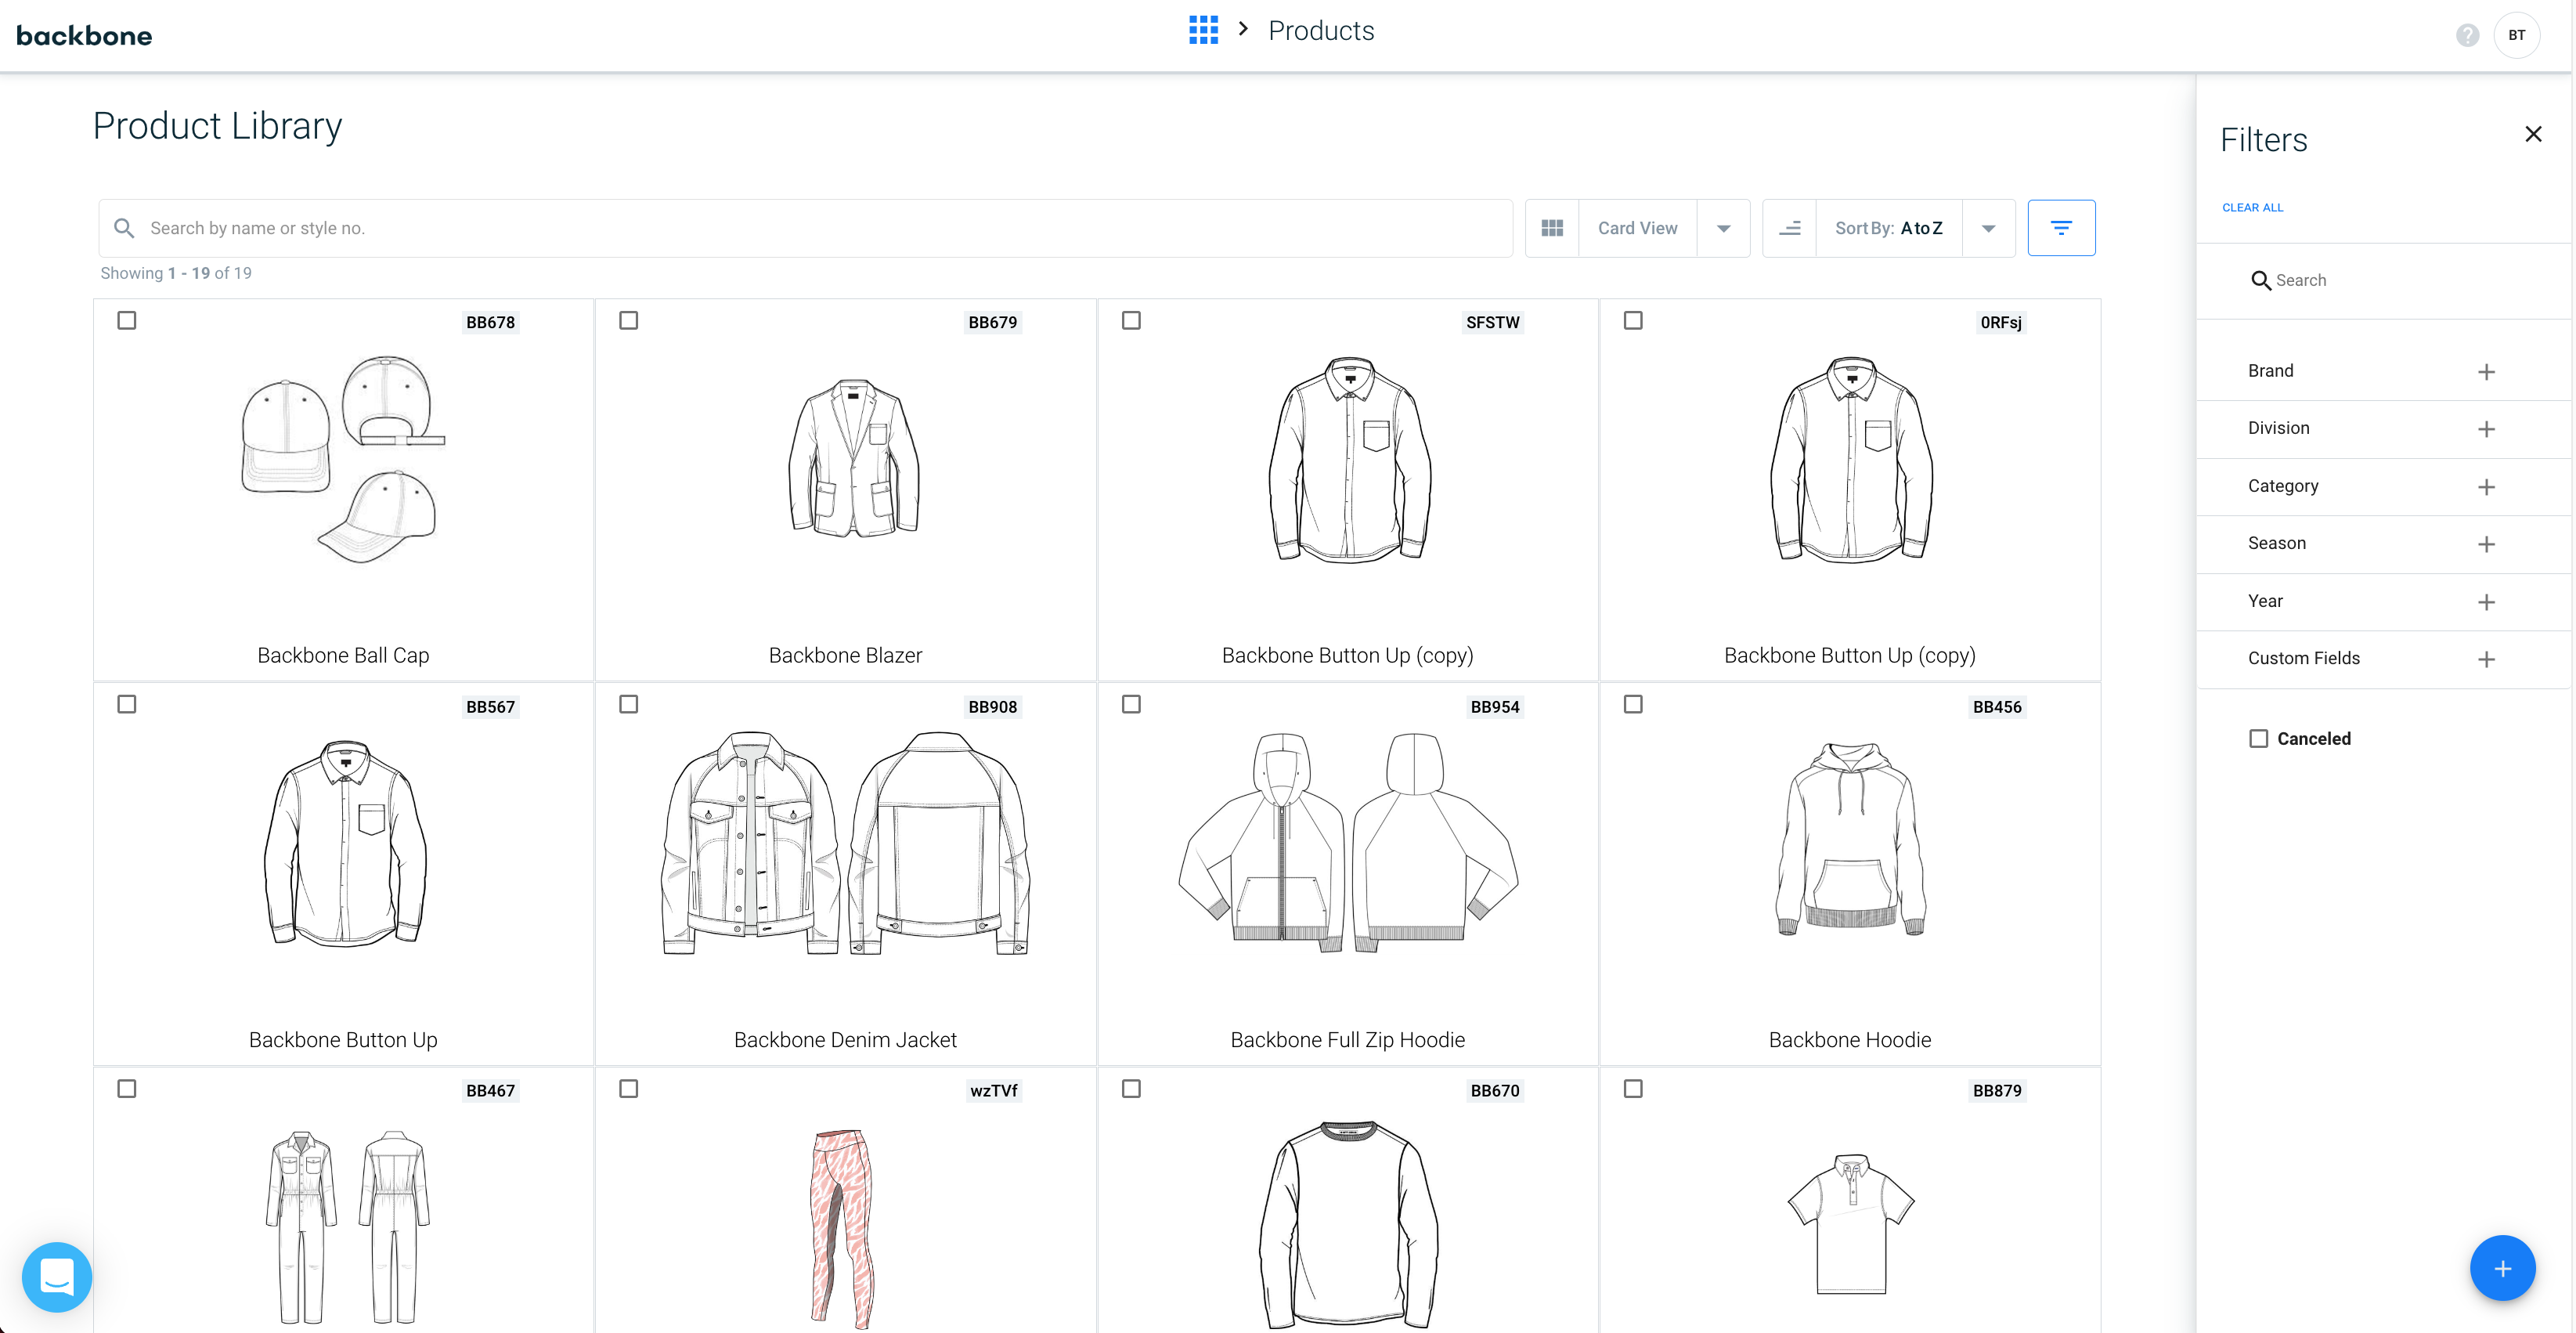Image resolution: width=2576 pixels, height=1333 pixels.
Task: Select the Full Zip Hoodie checkbox
Action: coord(1131,705)
